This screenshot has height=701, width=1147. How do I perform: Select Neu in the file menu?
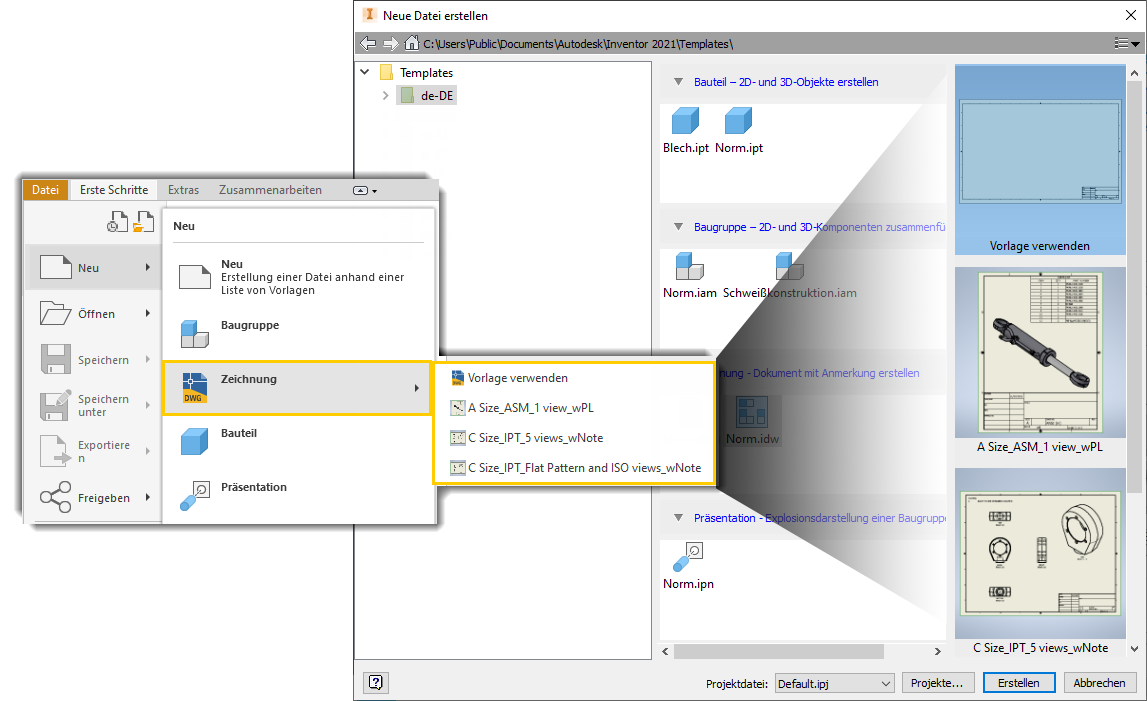94,268
